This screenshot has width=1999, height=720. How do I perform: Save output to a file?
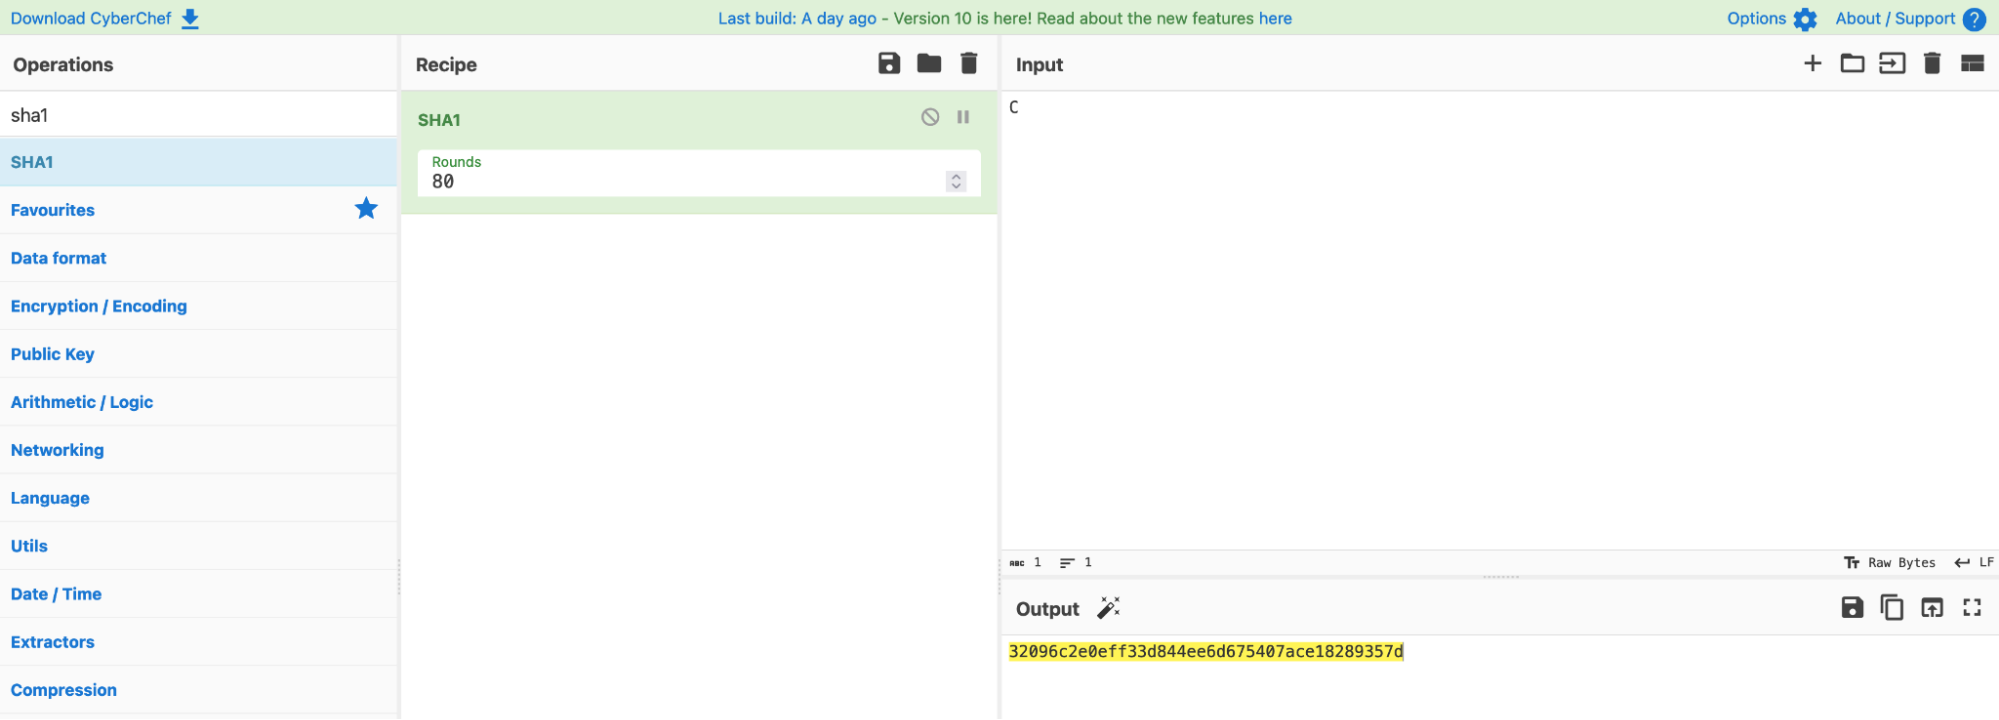click(1852, 608)
